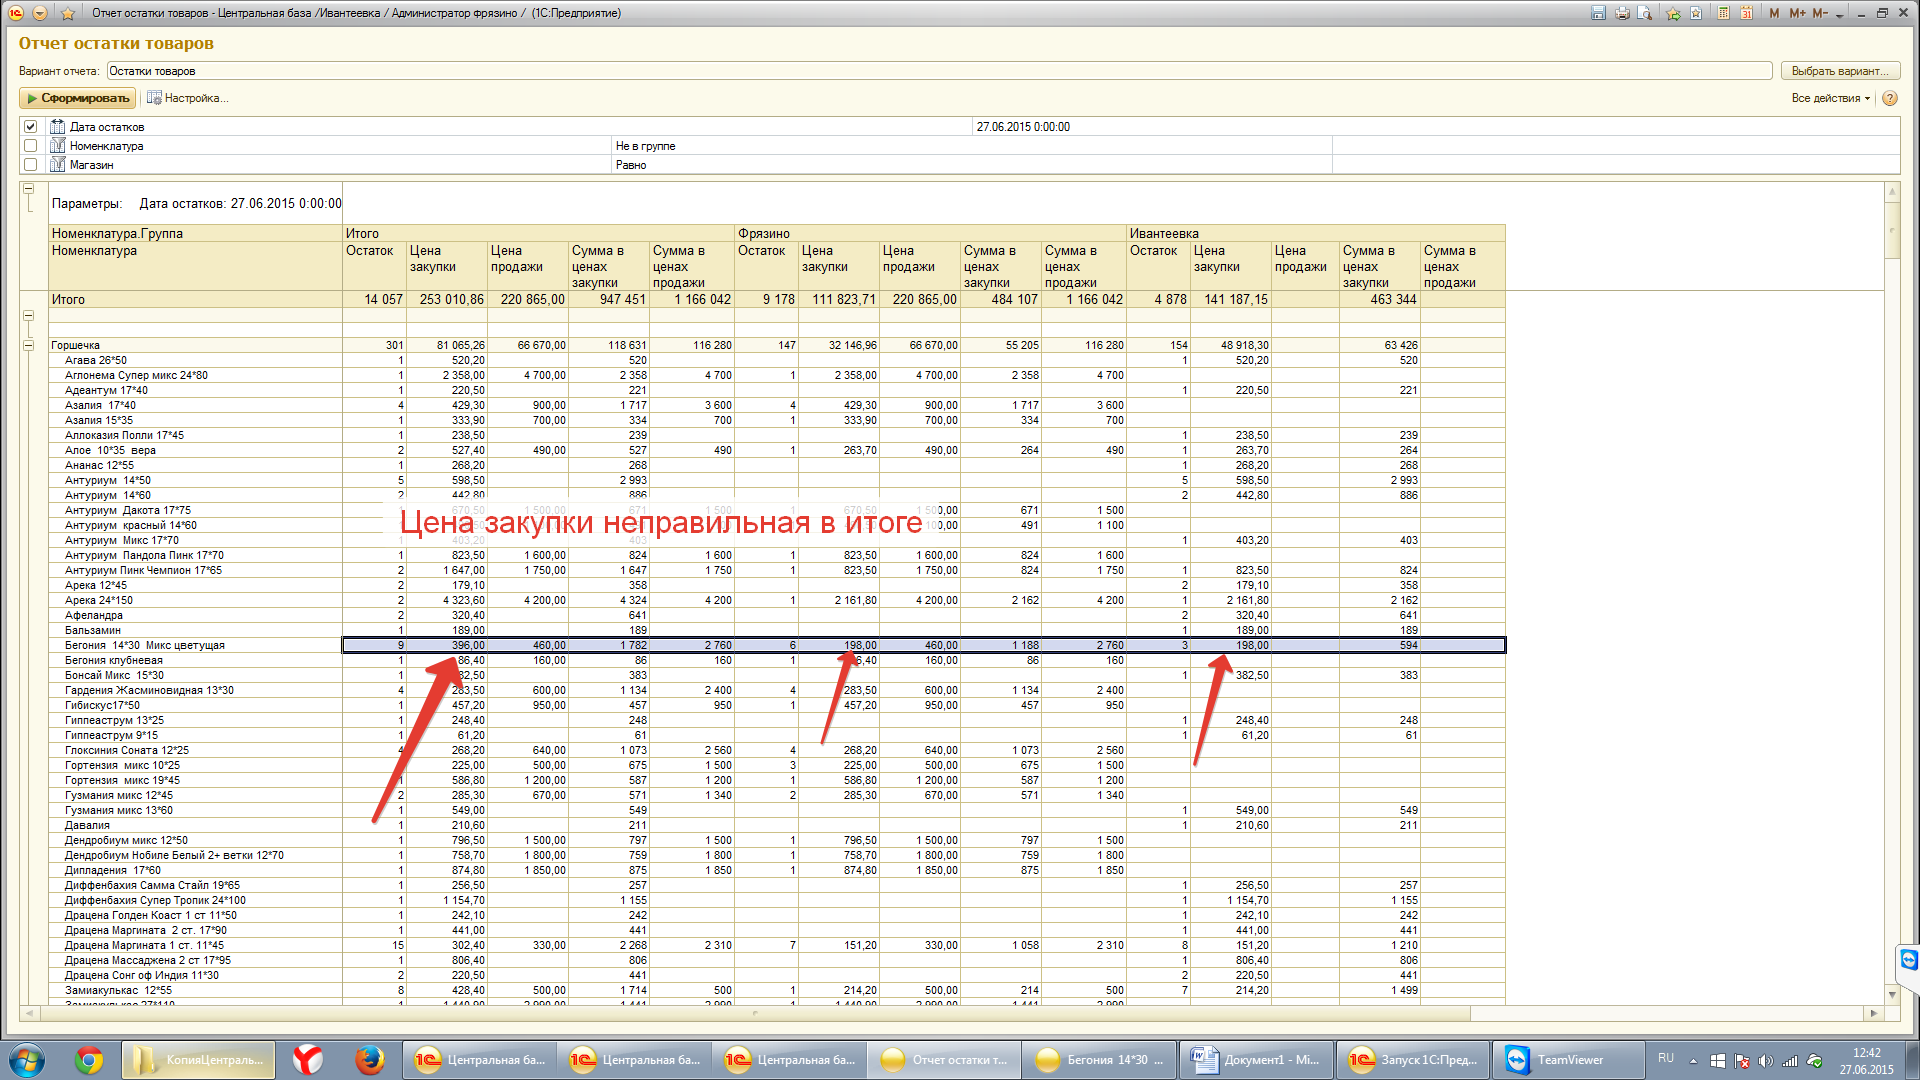Click the Выбрать вариант button
Viewport: 1920px width, 1080px height.
[x=1839, y=71]
